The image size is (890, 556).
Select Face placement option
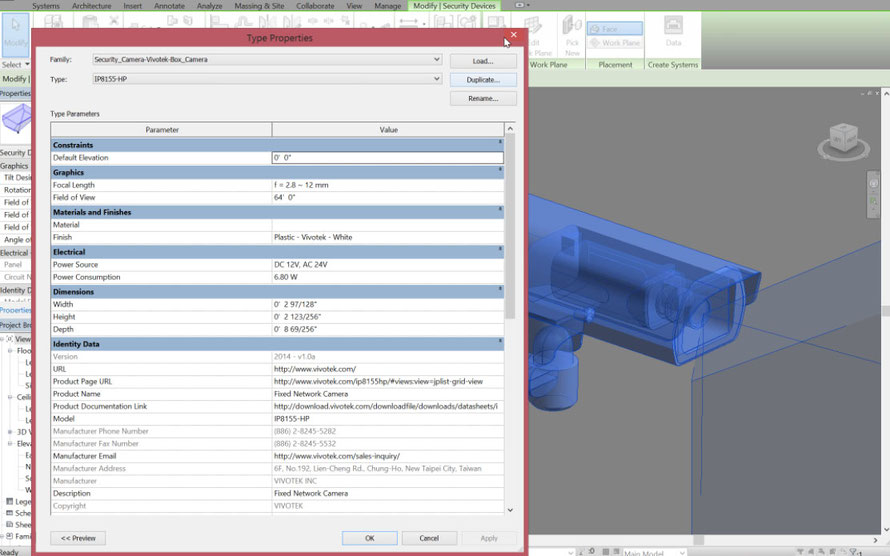tap(615, 29)
